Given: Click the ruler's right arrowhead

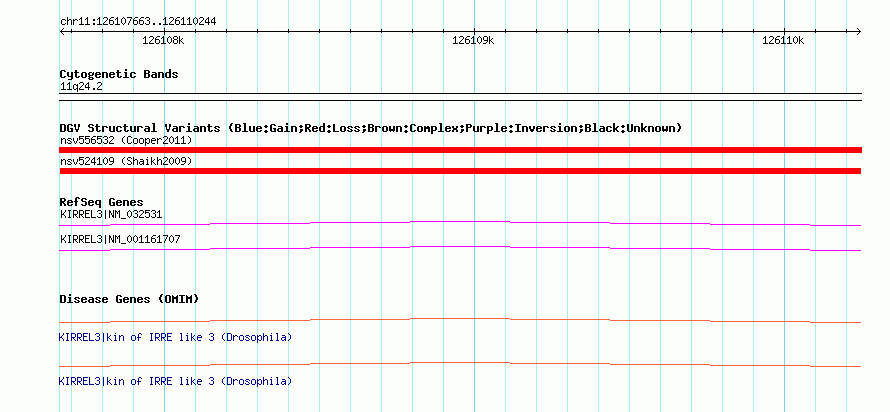Looking at the screenshot, I should [859, 31].
